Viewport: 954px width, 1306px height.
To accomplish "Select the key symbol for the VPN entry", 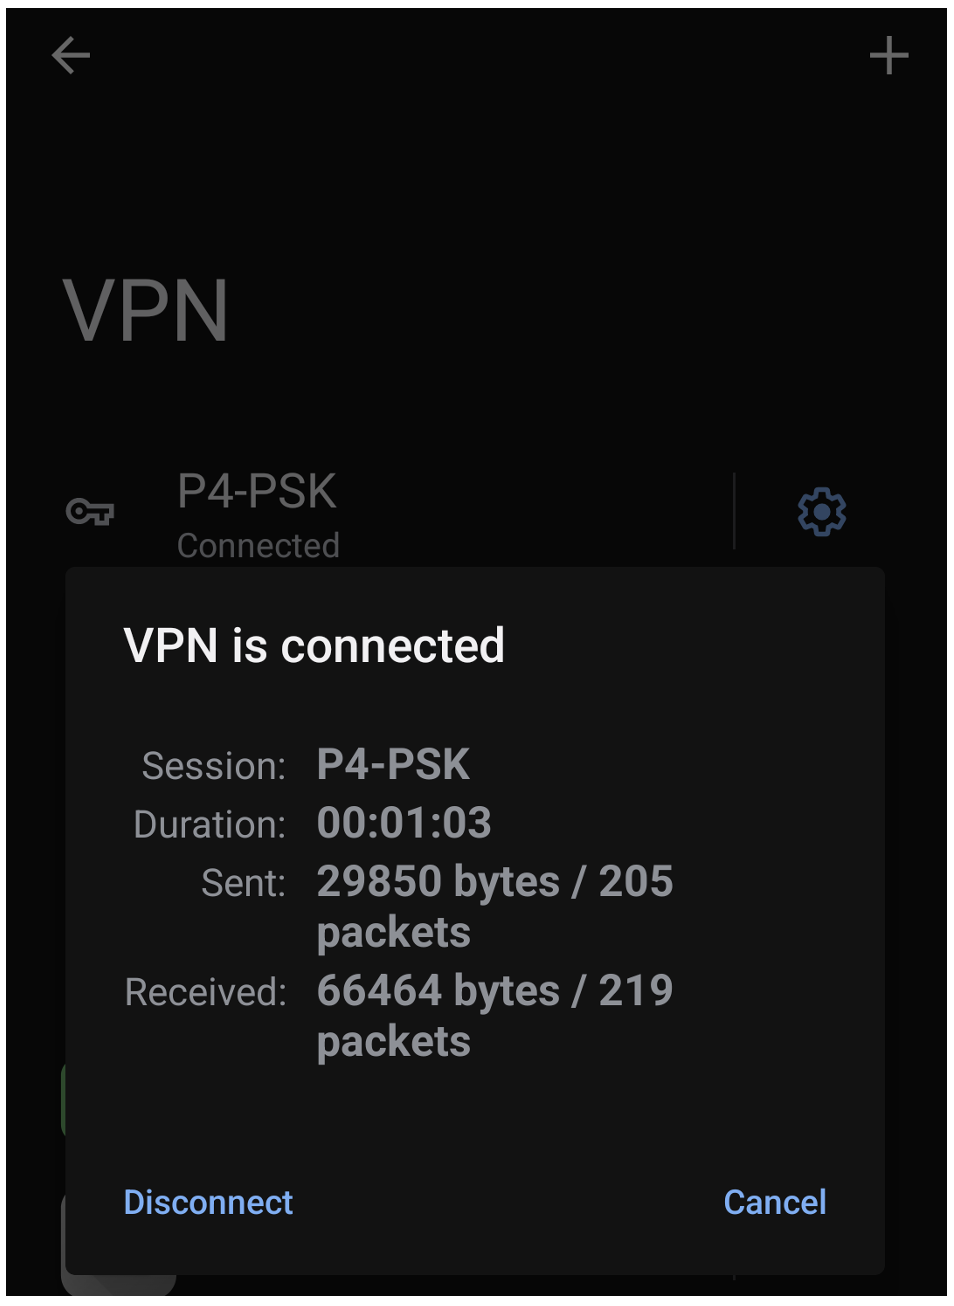I will coord(89,512).
